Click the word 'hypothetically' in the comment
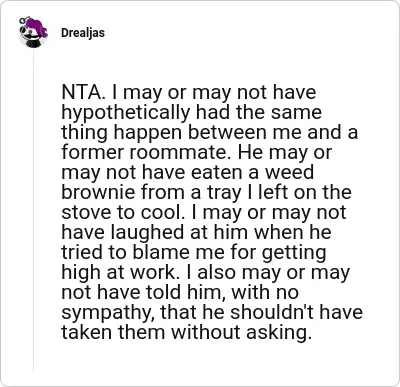 [125, 113]
